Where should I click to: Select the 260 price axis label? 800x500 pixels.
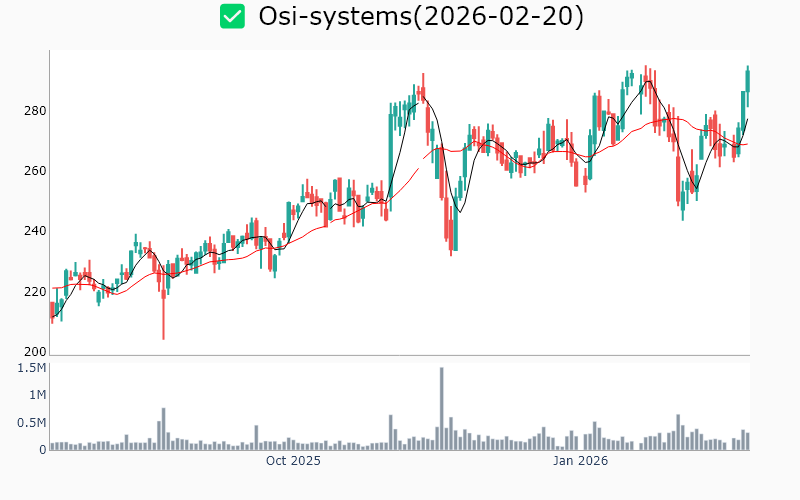point(33,171)
